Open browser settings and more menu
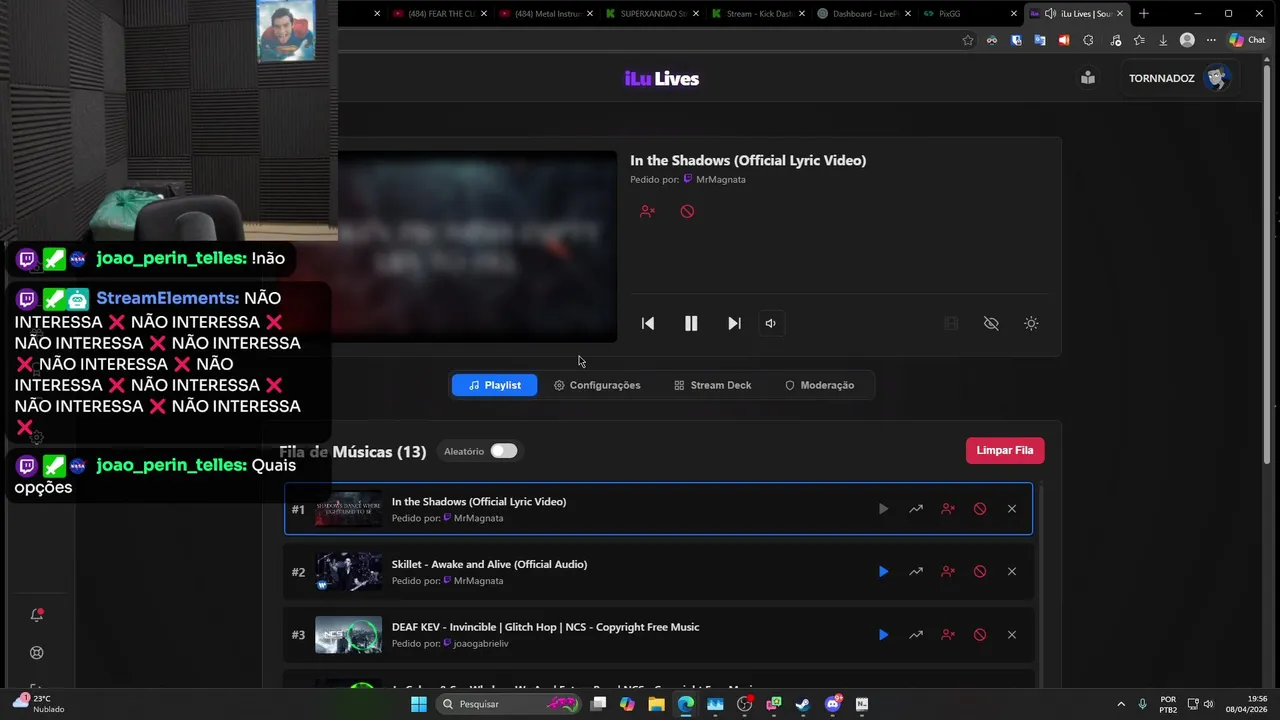The width and height of the screenshot is (1280, 720). [x=1211, y=40]
